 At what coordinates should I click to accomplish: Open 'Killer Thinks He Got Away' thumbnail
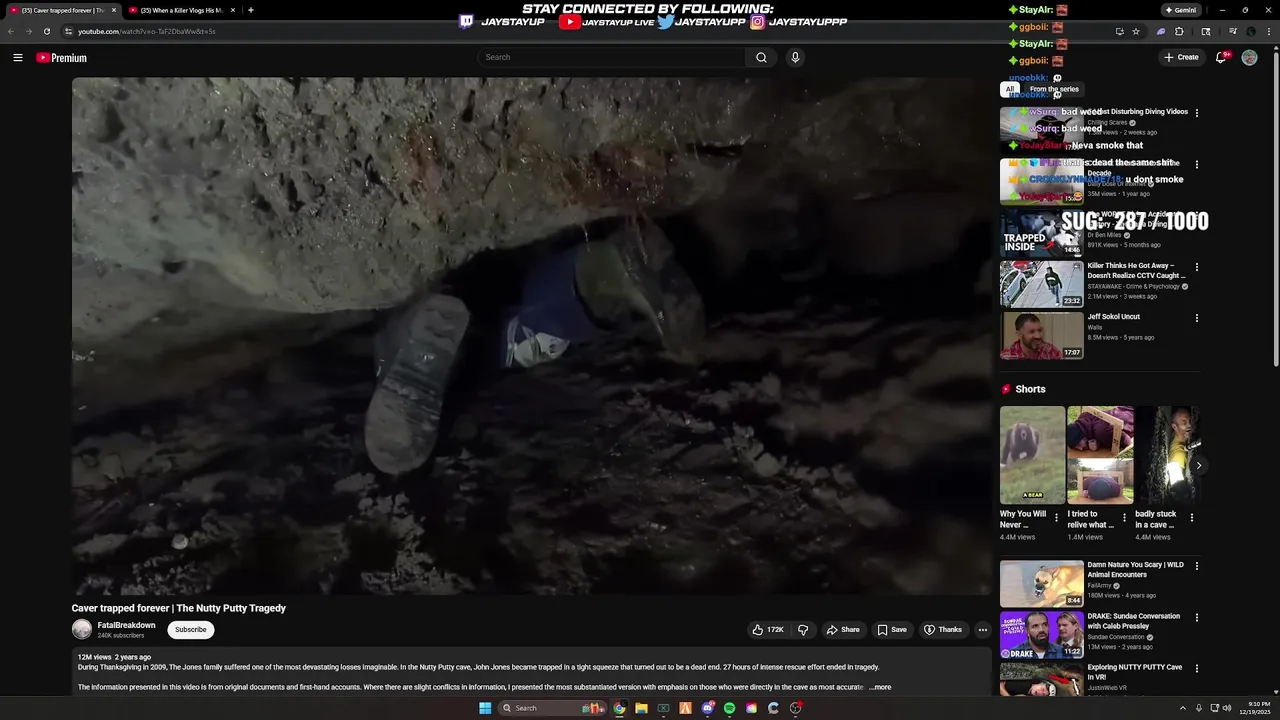pos(1042,284)
